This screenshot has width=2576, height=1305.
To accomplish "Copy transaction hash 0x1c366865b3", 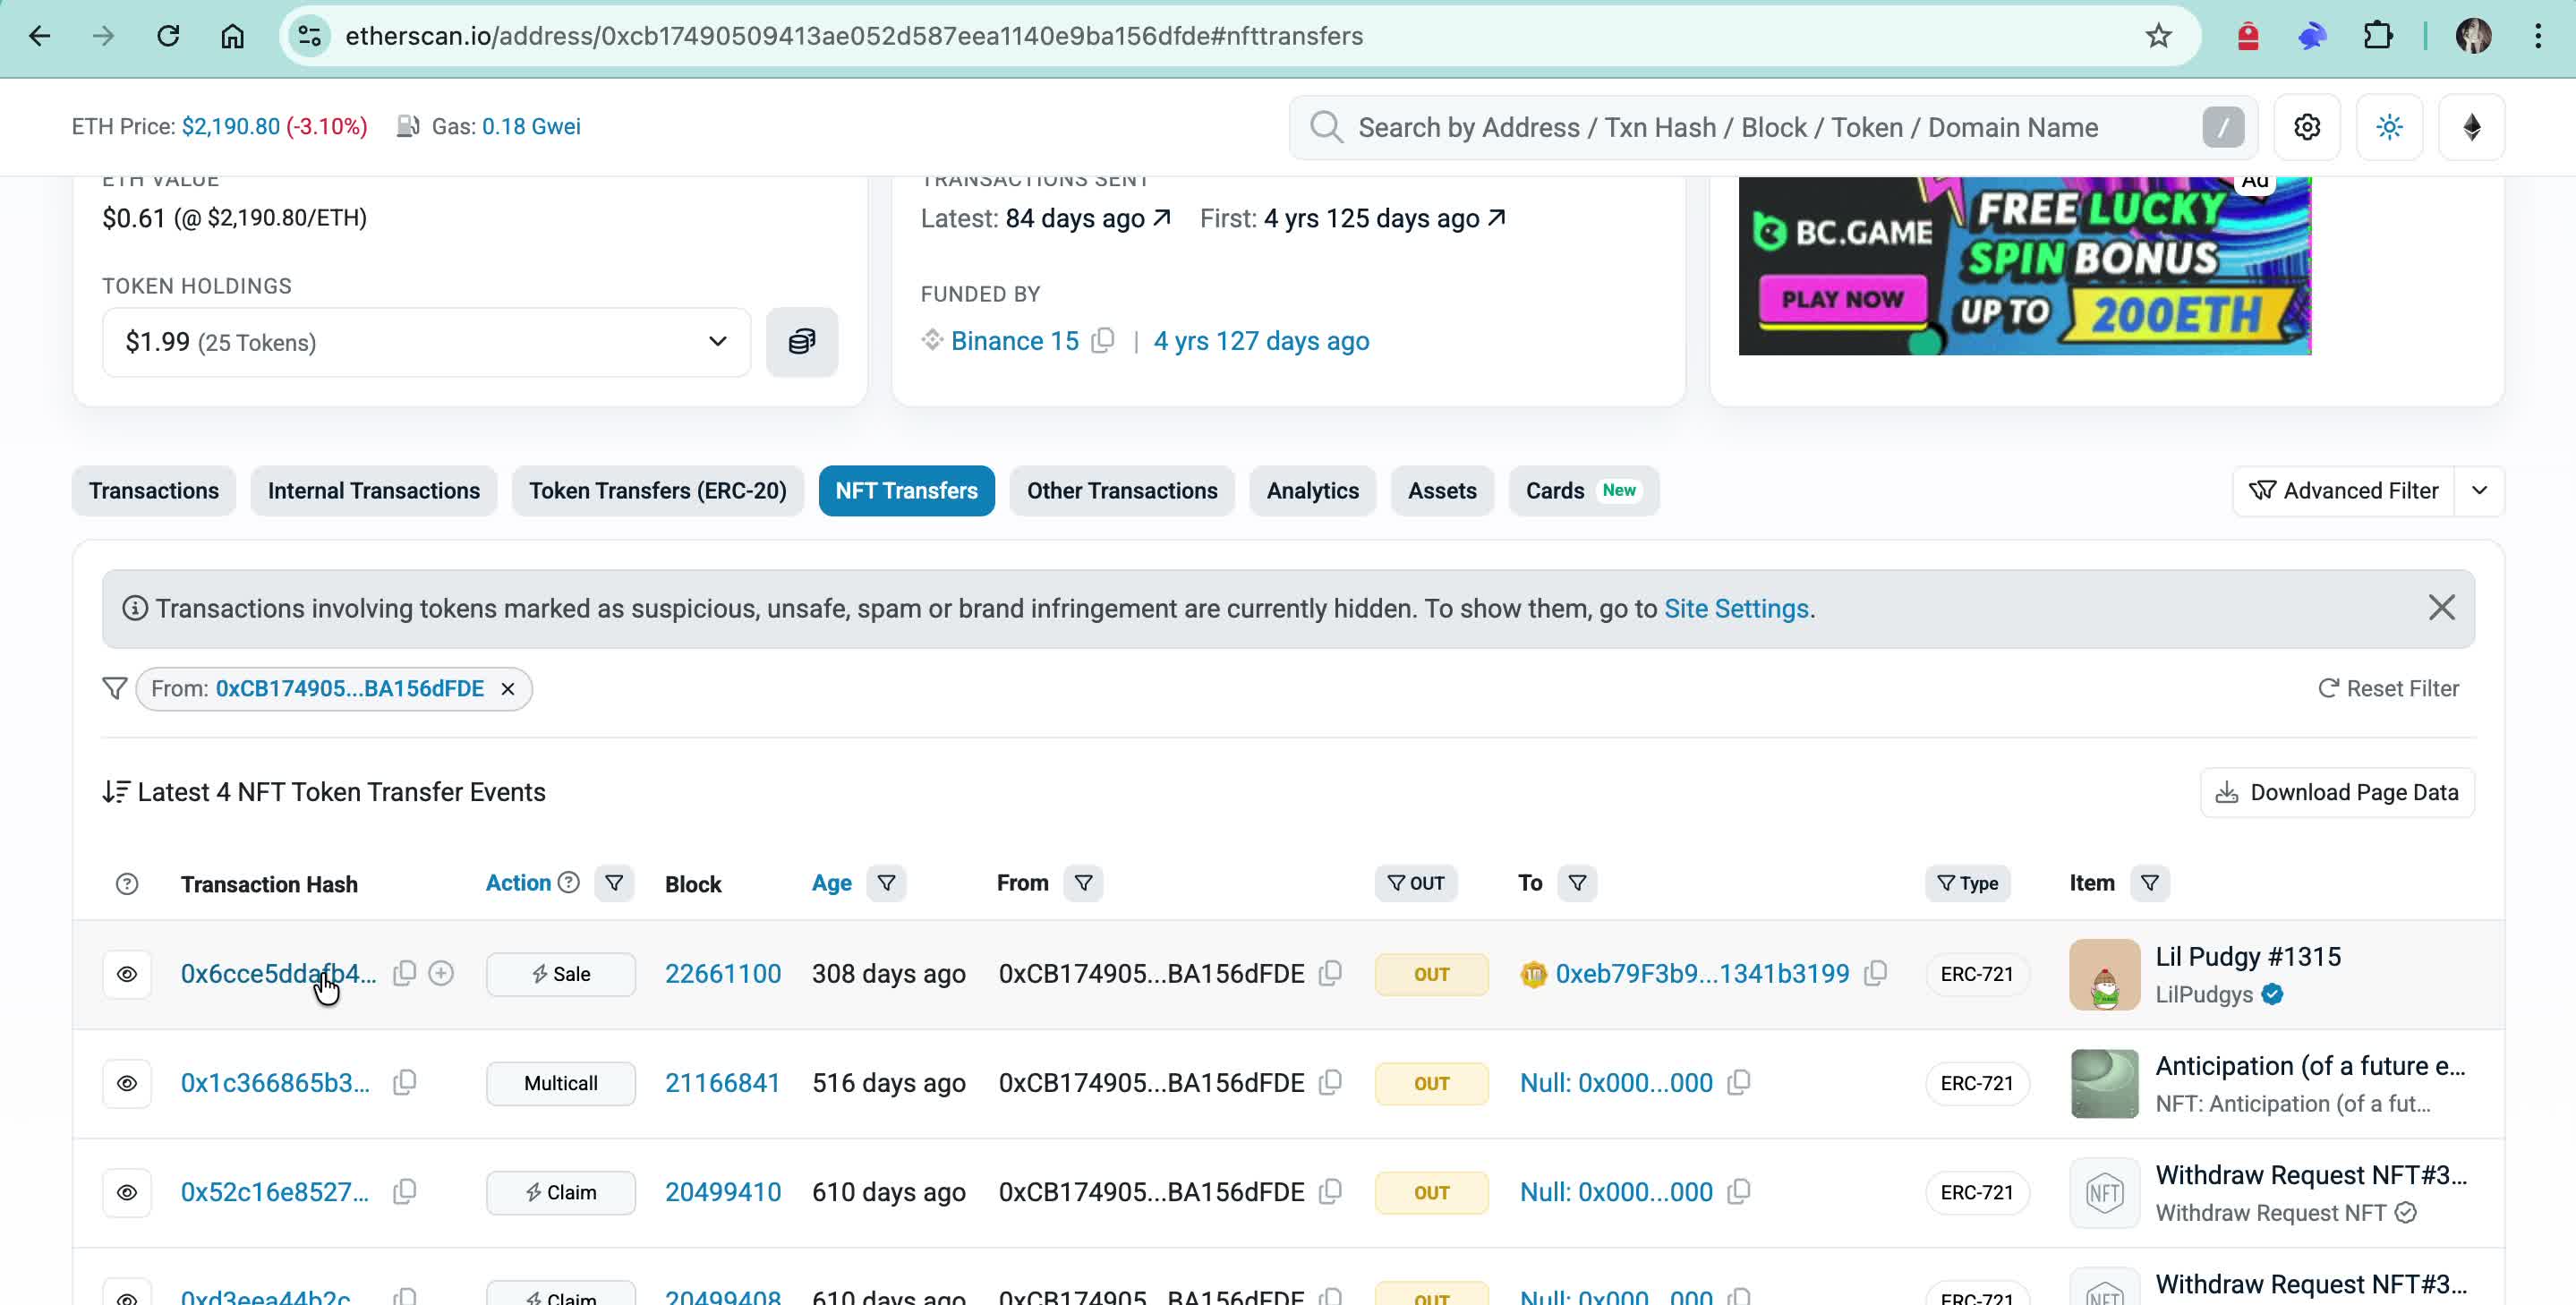I will tap(404, 1082).
